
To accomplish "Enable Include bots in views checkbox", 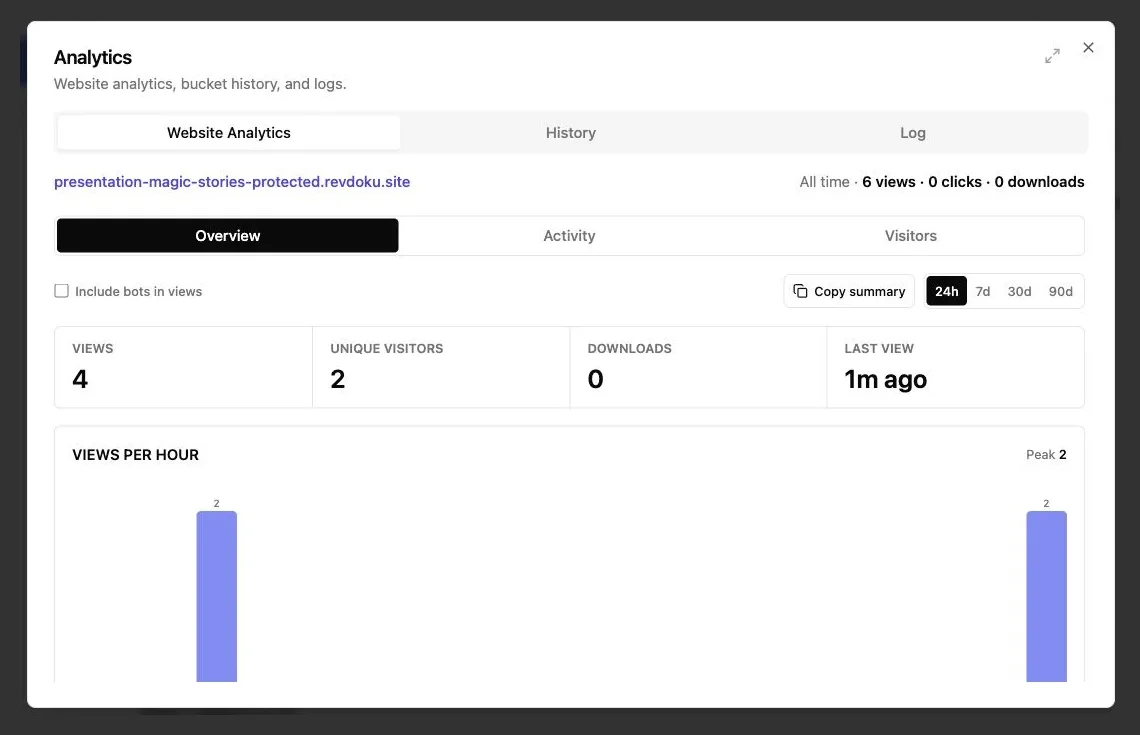I will coord(61,291).
